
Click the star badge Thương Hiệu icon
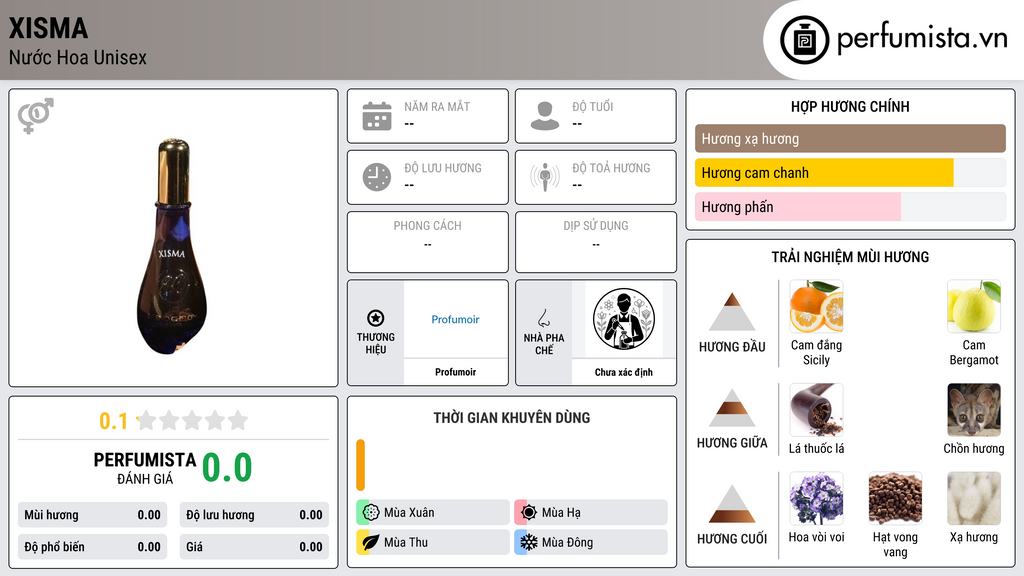tap(376, 318)
